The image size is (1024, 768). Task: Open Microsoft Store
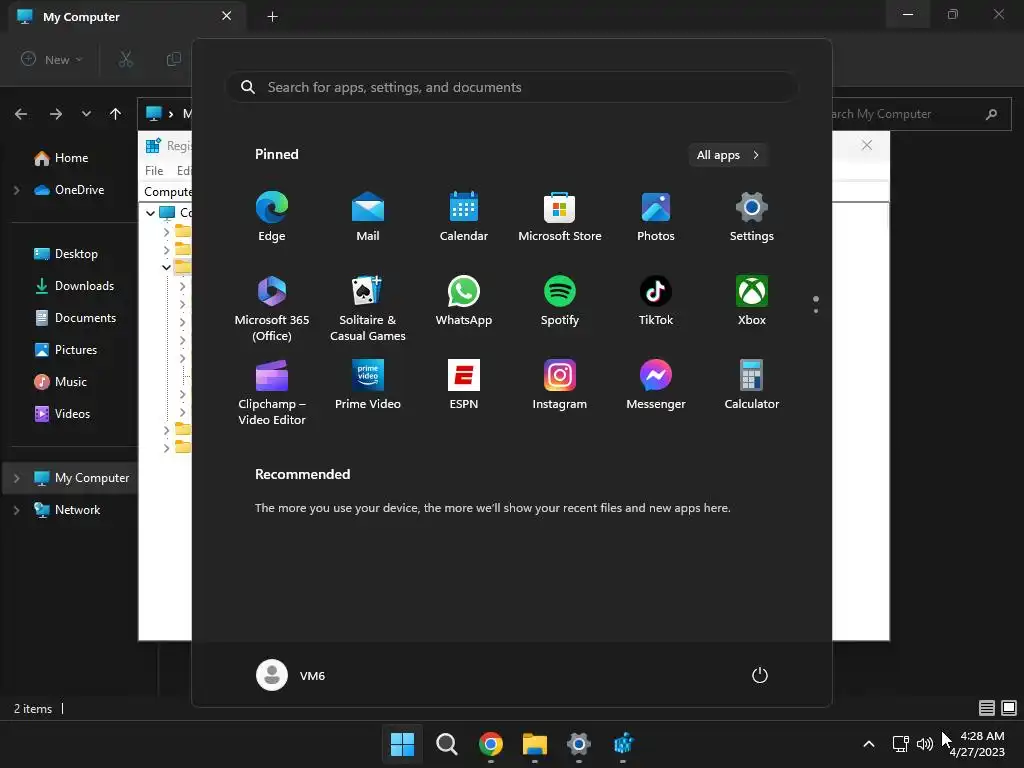tap(560, 217)
